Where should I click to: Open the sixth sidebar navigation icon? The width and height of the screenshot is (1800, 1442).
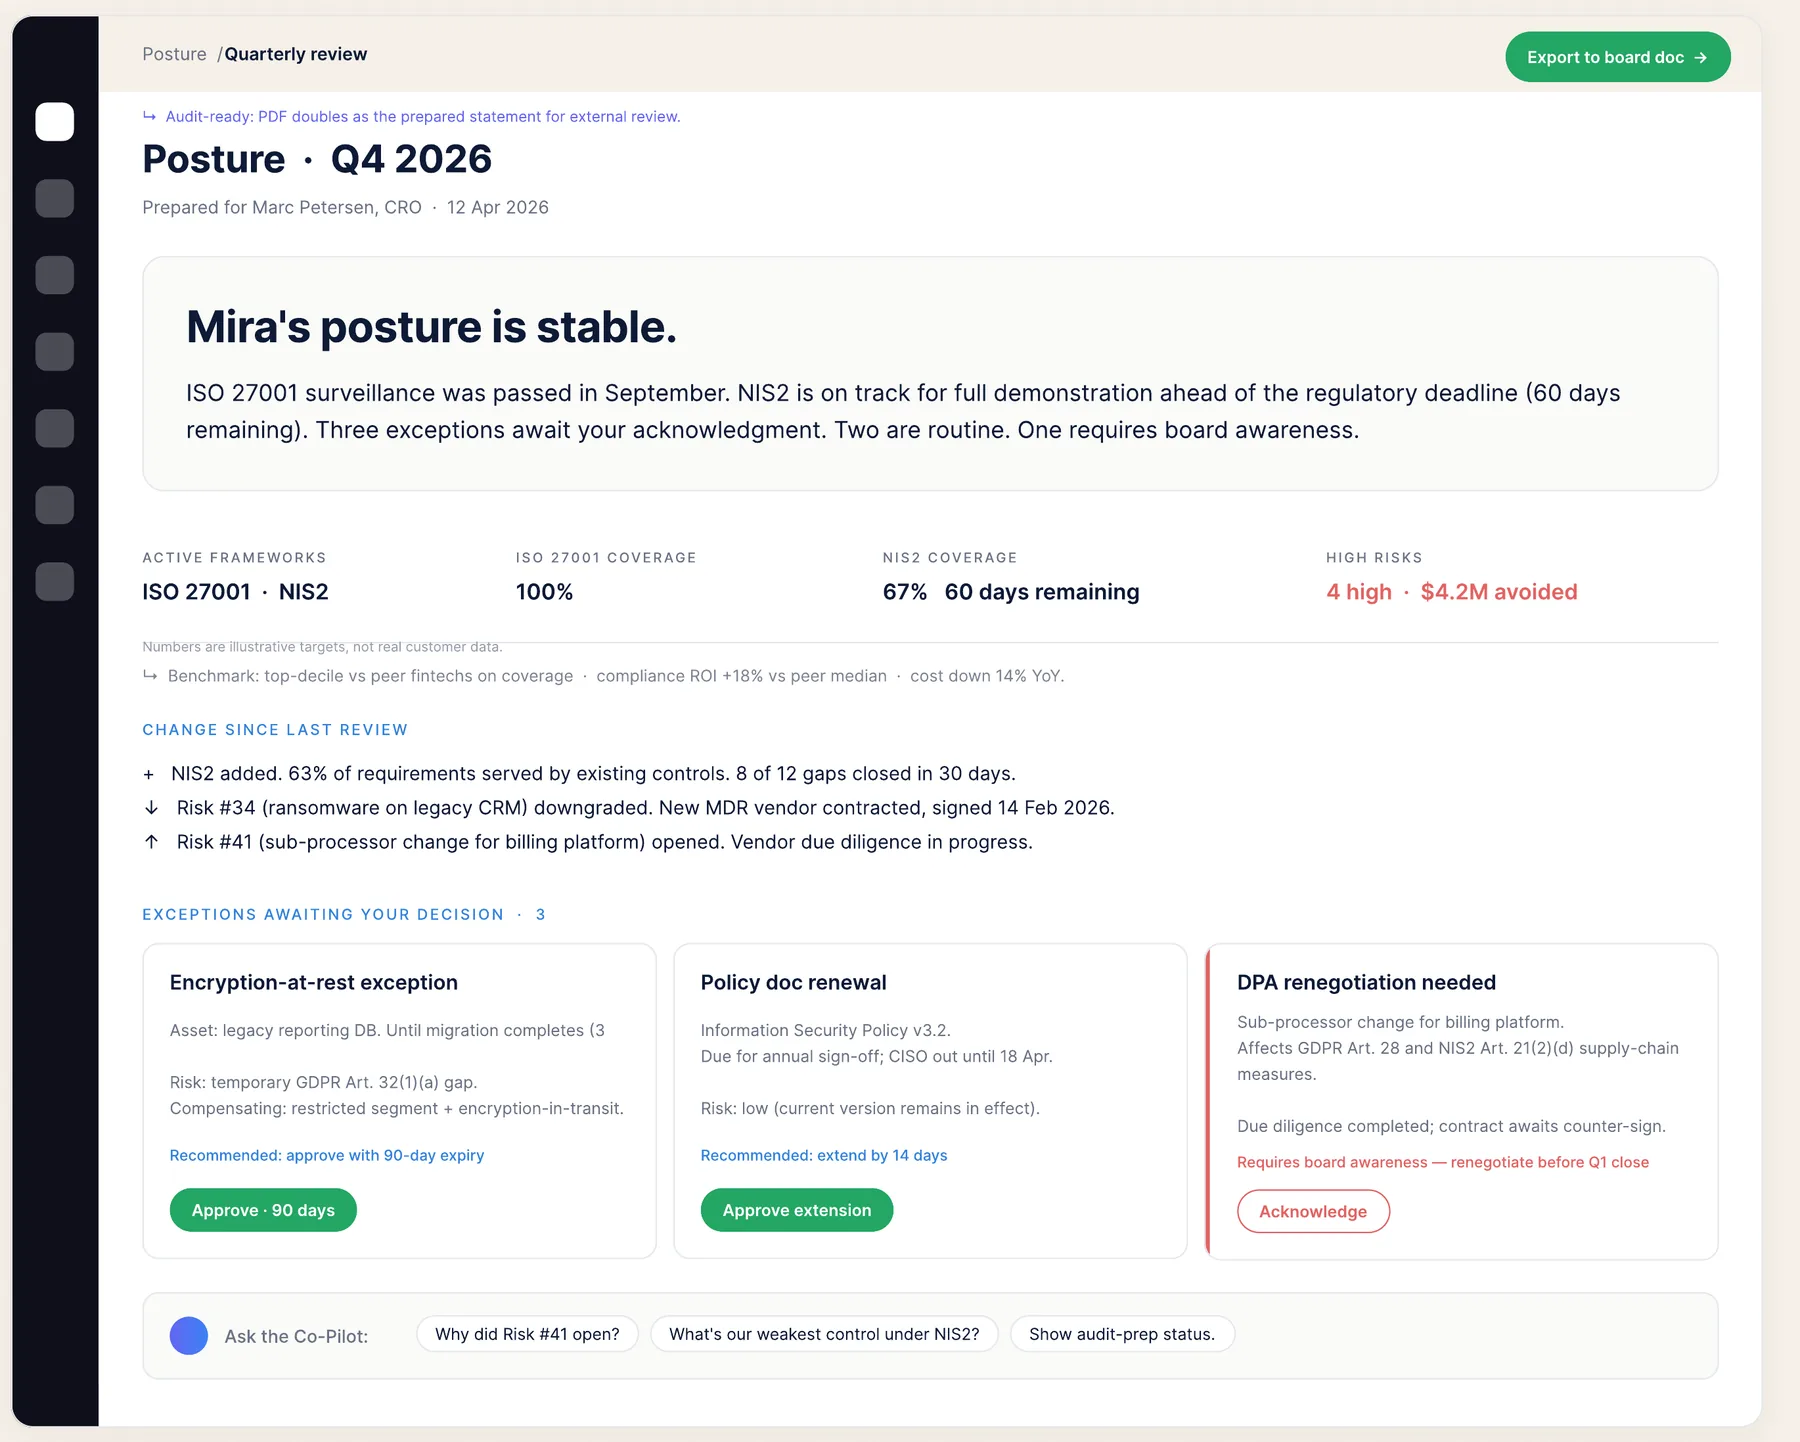tap(55, 505)
